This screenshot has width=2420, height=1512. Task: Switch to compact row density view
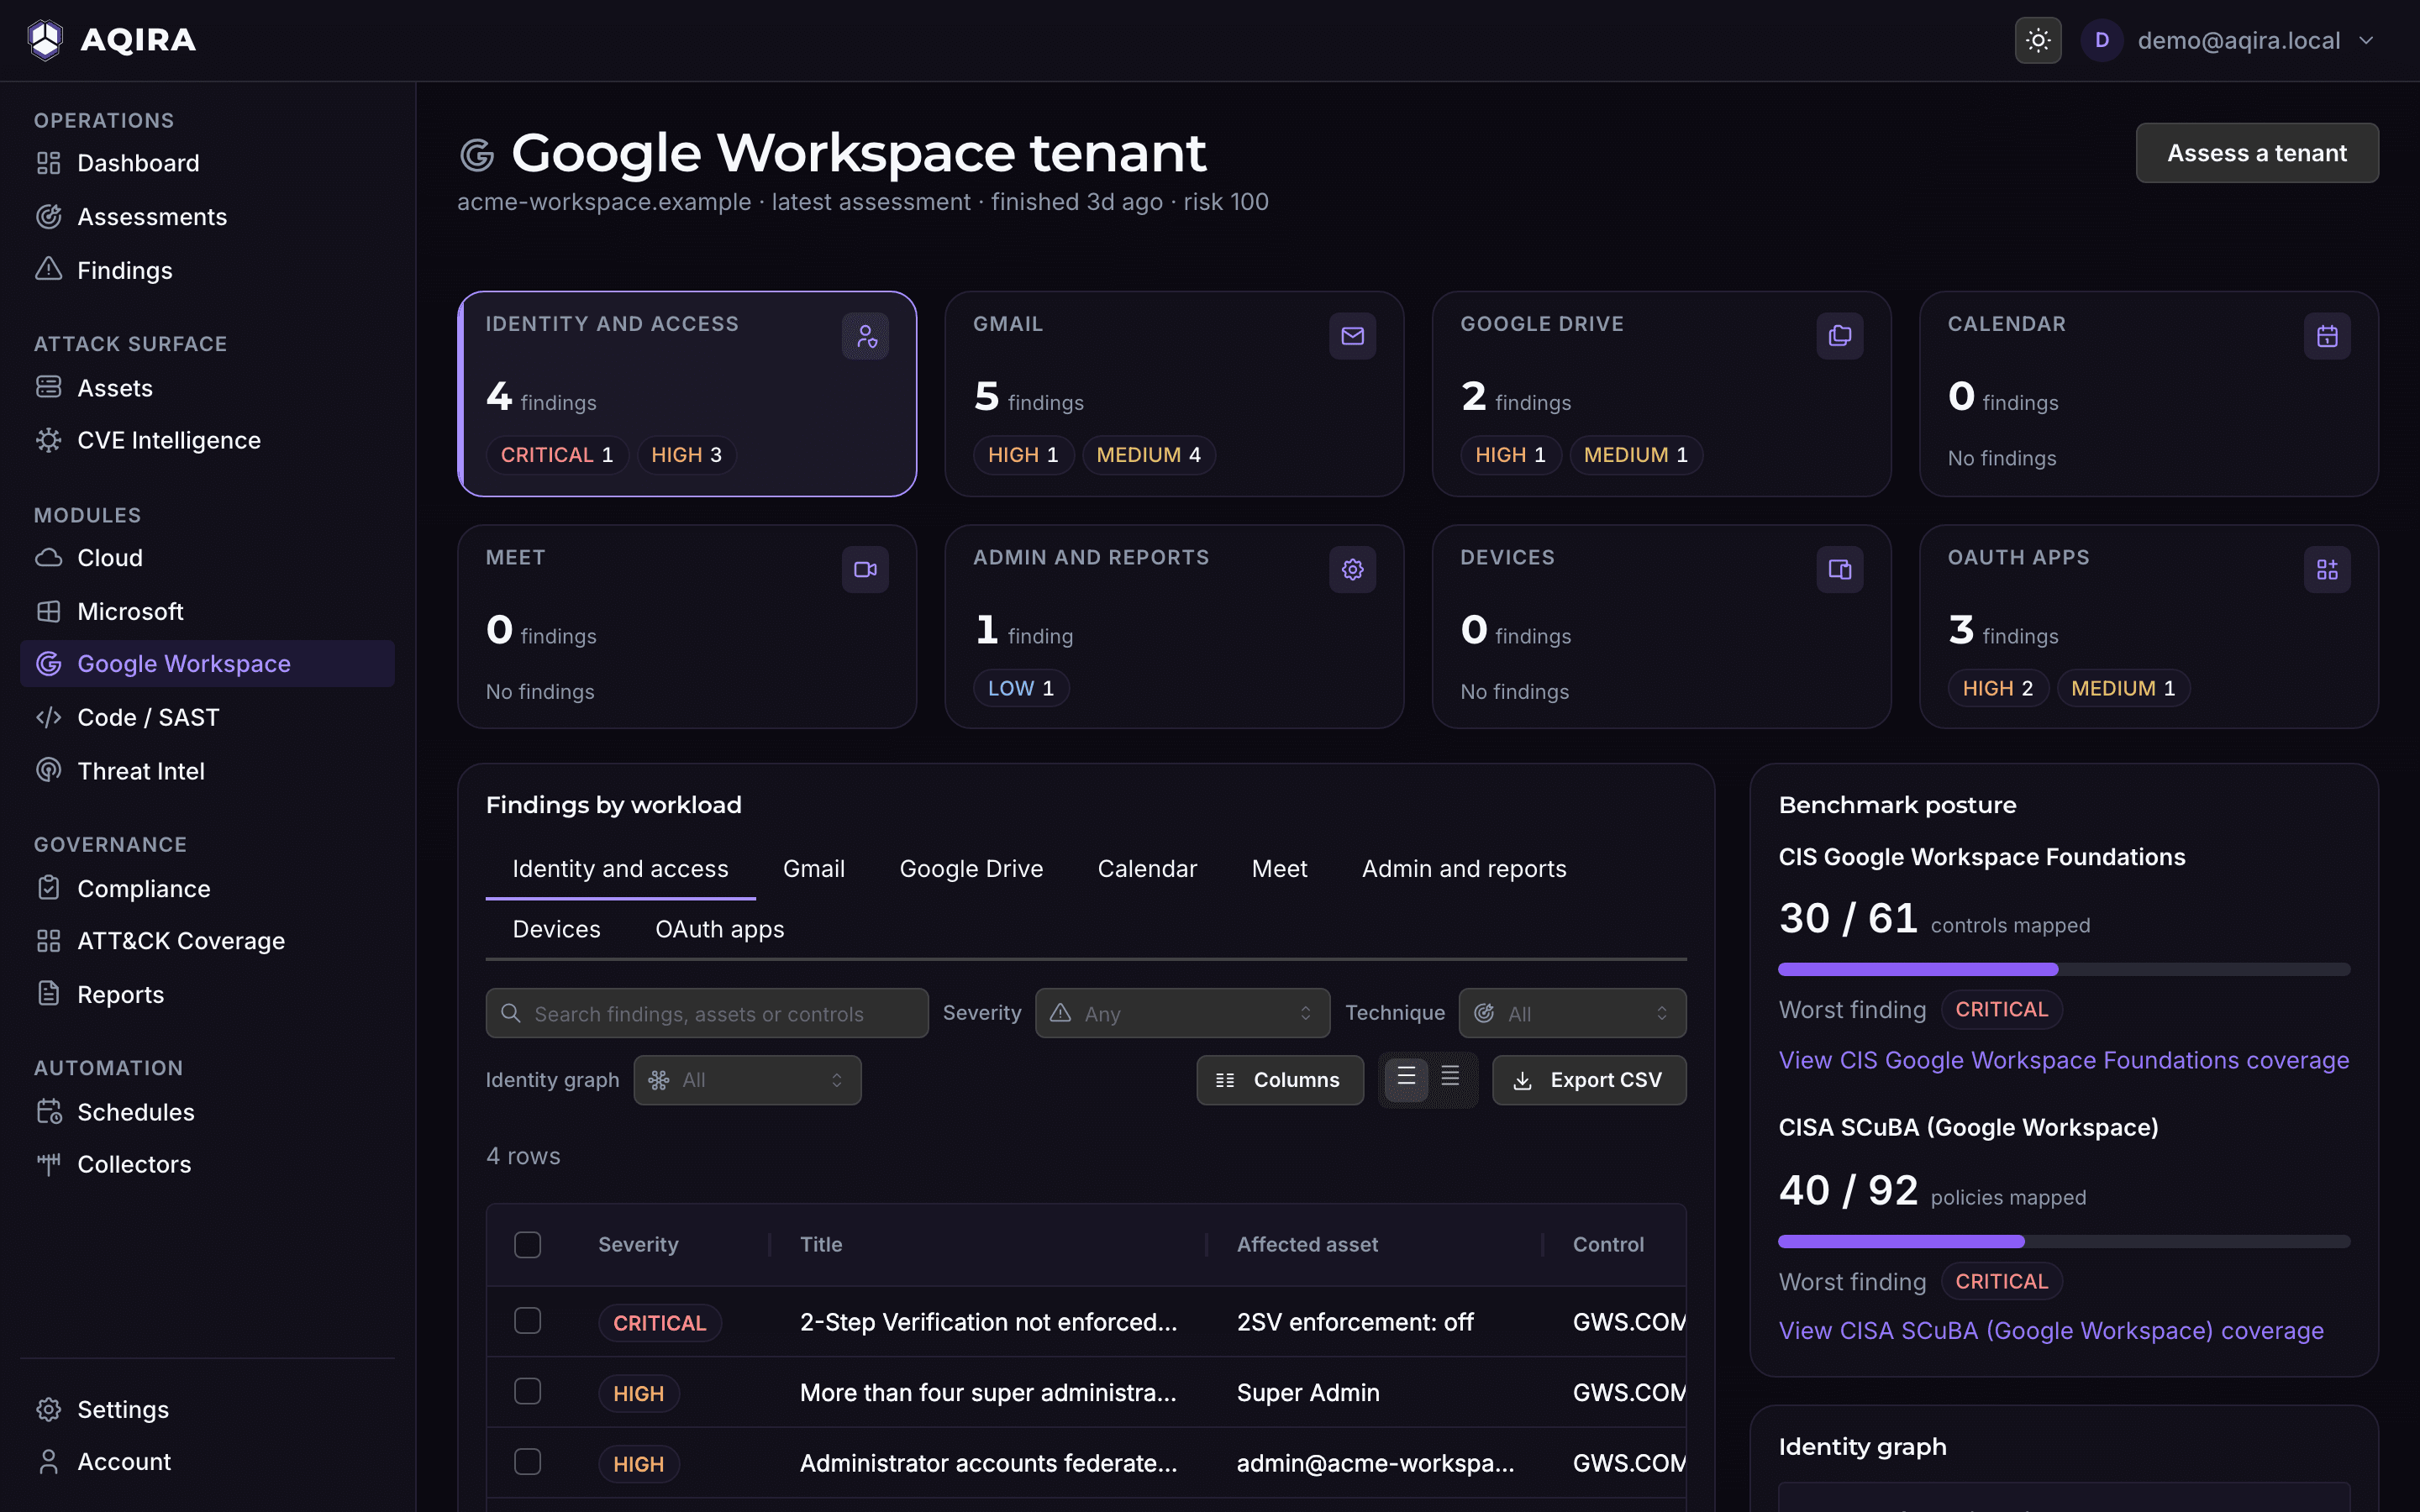coord(1450,1079)
